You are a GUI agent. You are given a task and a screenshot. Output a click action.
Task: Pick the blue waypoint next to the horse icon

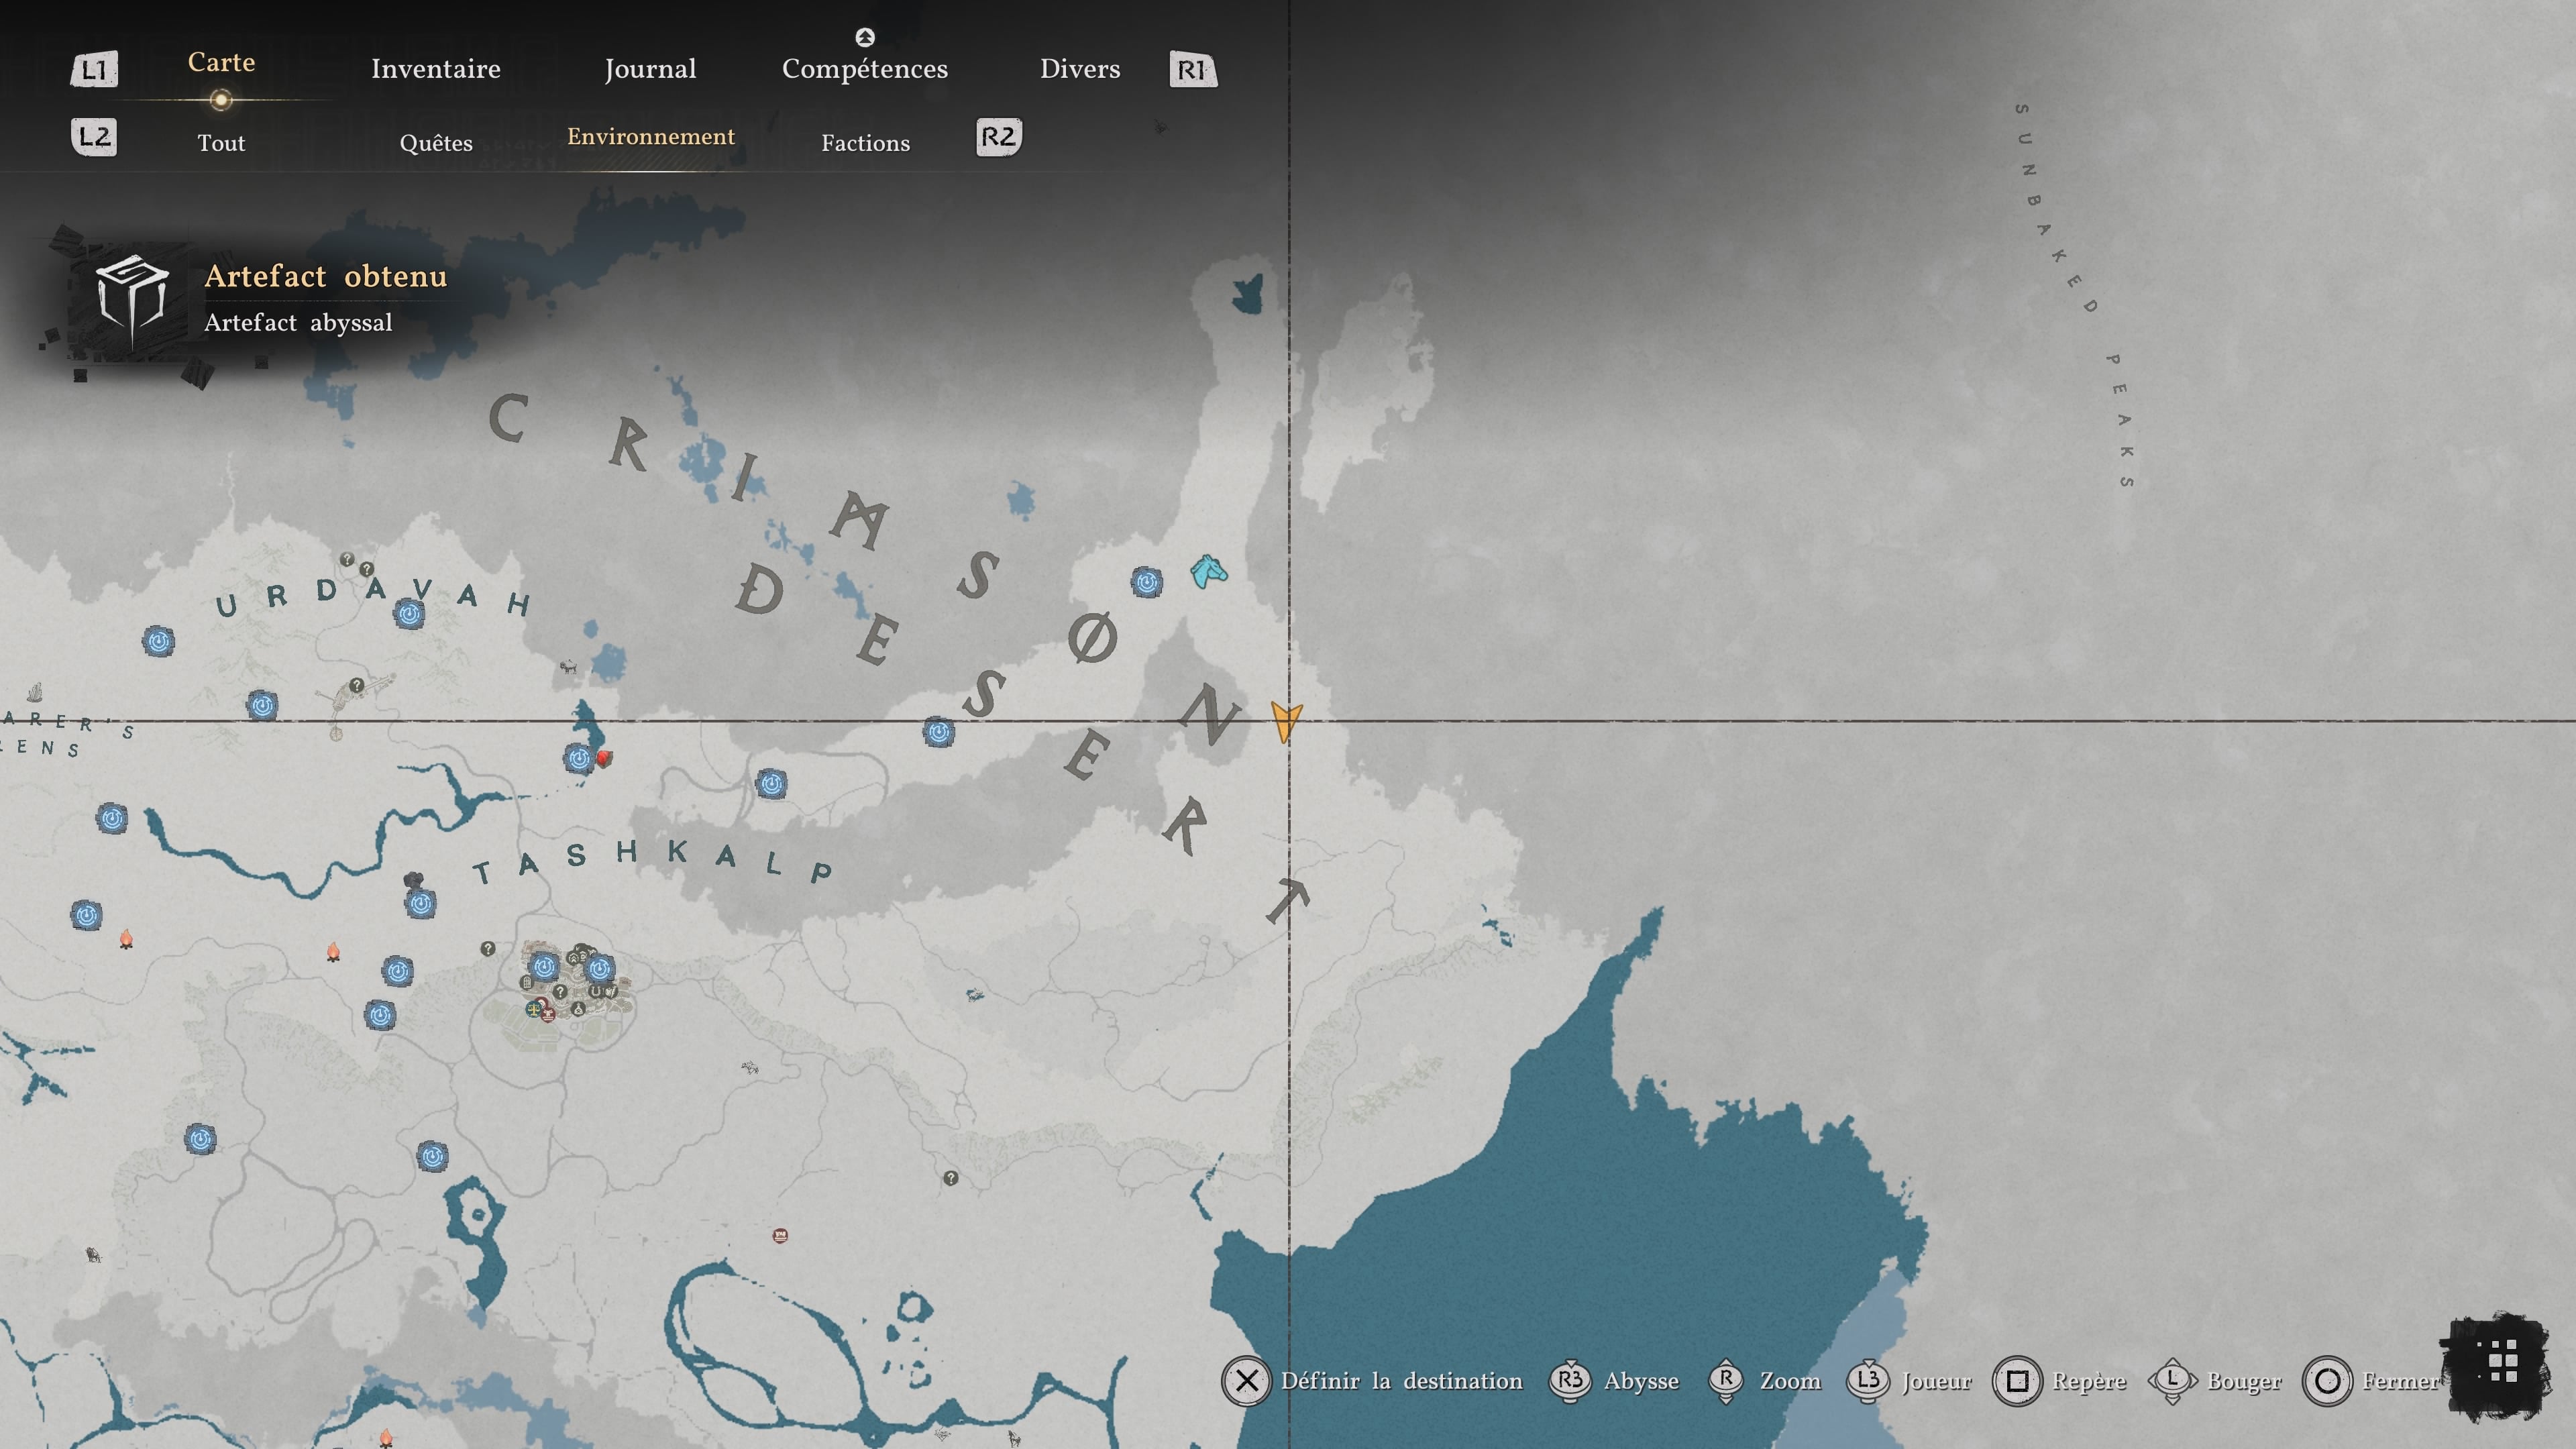1146,581
